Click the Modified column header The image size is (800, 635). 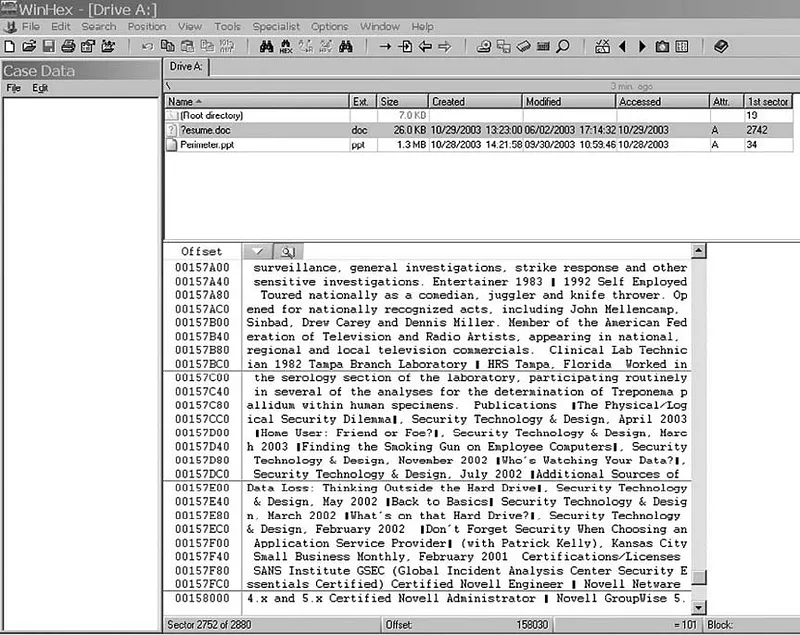tap(569, 101)
